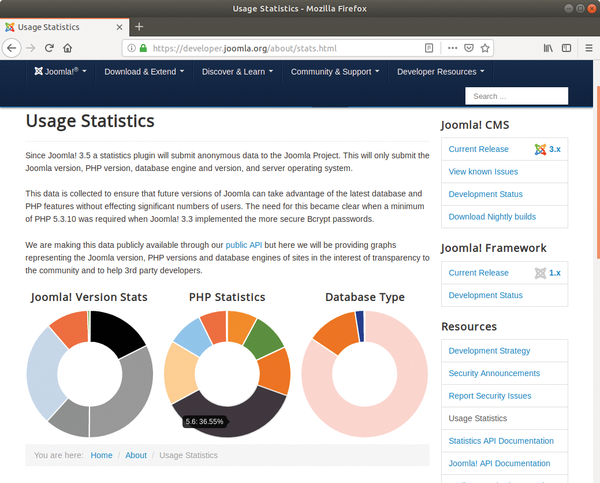This screenshot has height=483, width=600.
Task: Bookmark this page with the star
Action: tap(485, 48)
